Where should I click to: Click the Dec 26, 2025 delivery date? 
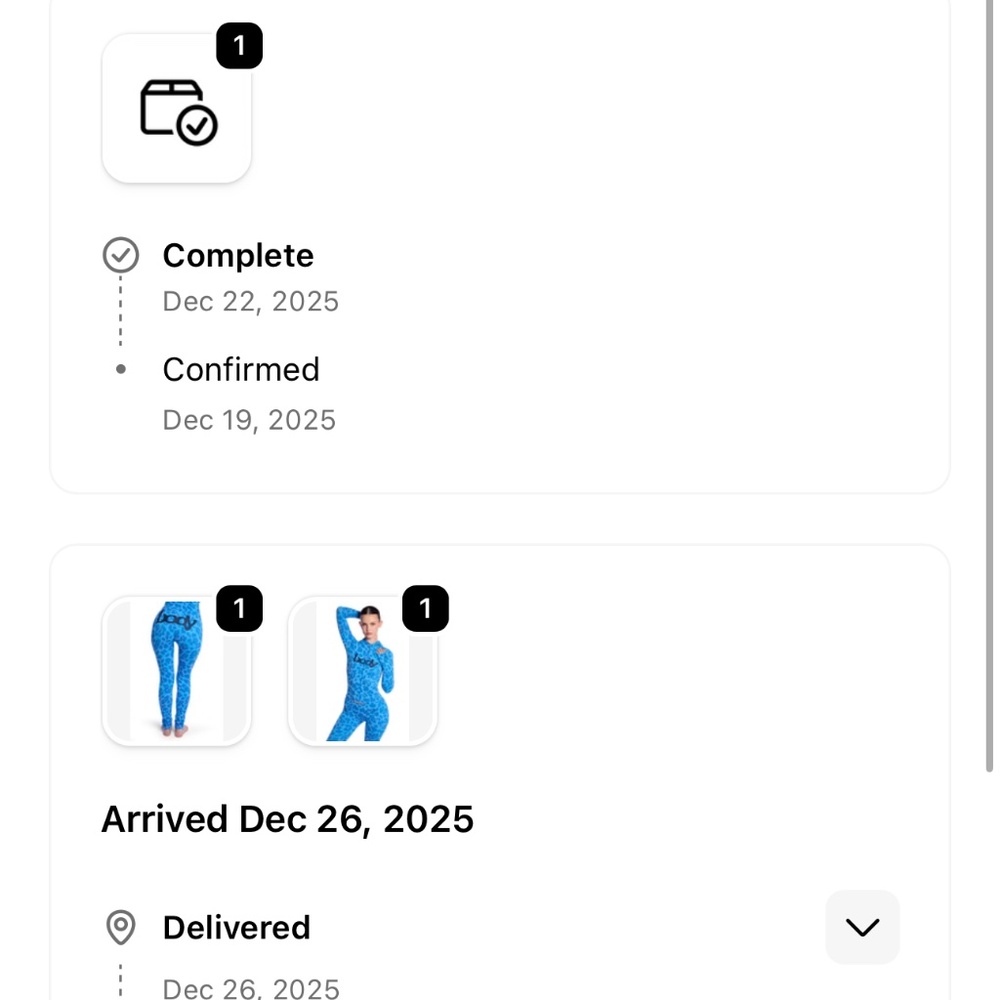(251, 988)
